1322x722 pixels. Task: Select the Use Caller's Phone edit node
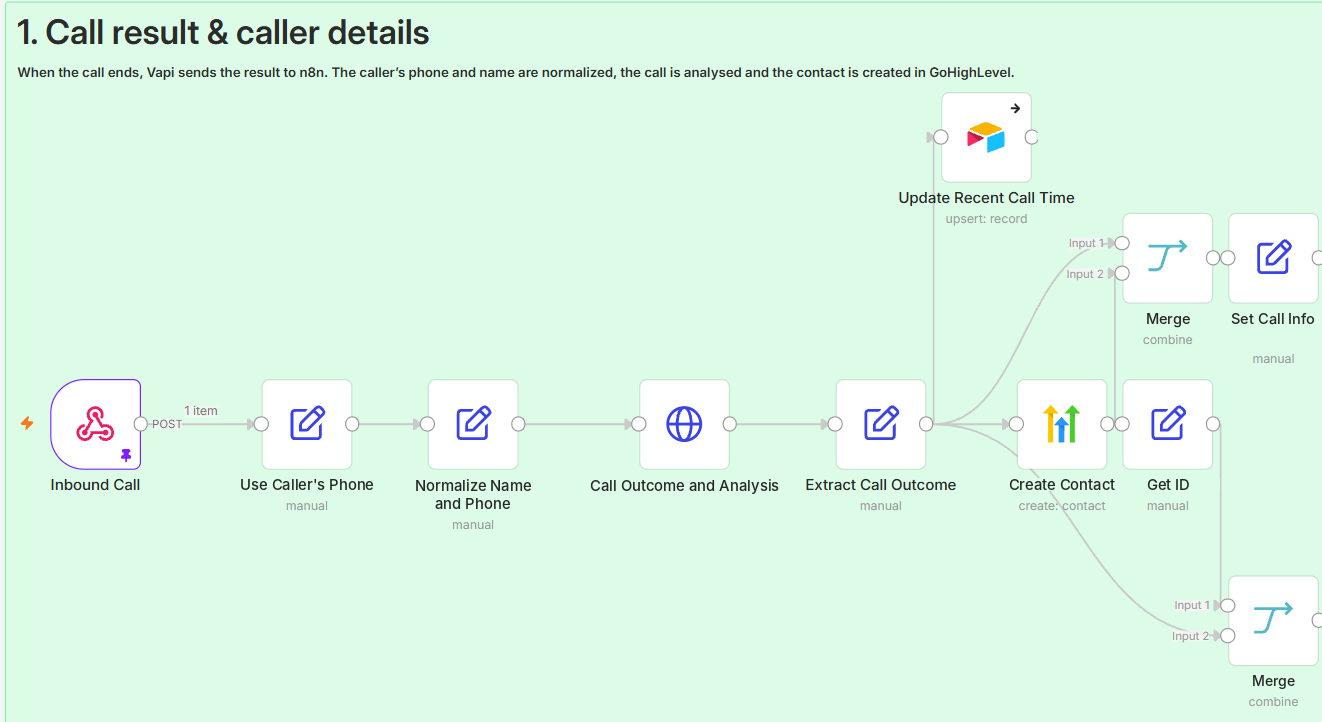307,424
